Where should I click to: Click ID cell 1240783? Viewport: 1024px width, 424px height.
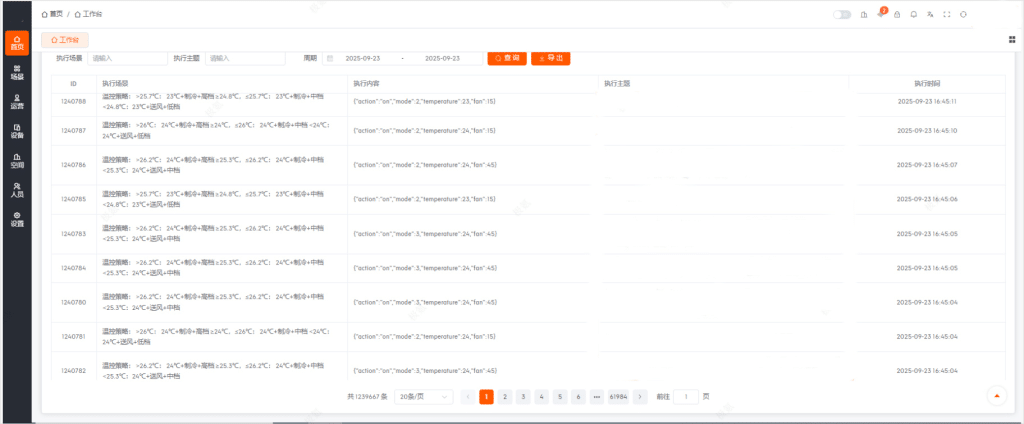[x=74, y=233]
